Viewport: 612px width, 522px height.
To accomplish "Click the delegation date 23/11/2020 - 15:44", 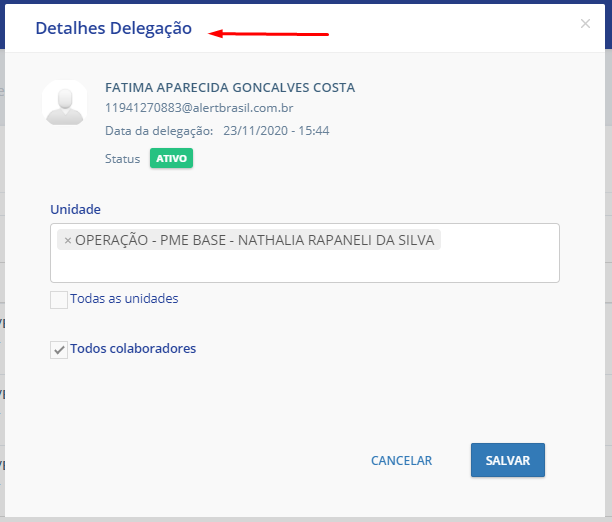I will [276, 131].
